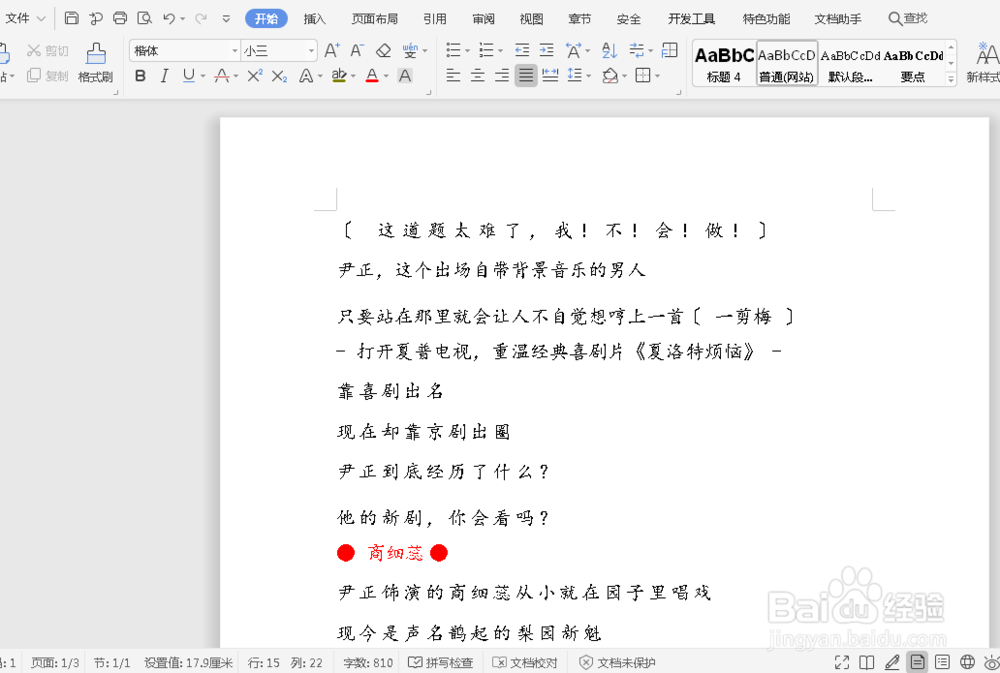
Task: Toggle Underline formatting
Action: [189, 76]
